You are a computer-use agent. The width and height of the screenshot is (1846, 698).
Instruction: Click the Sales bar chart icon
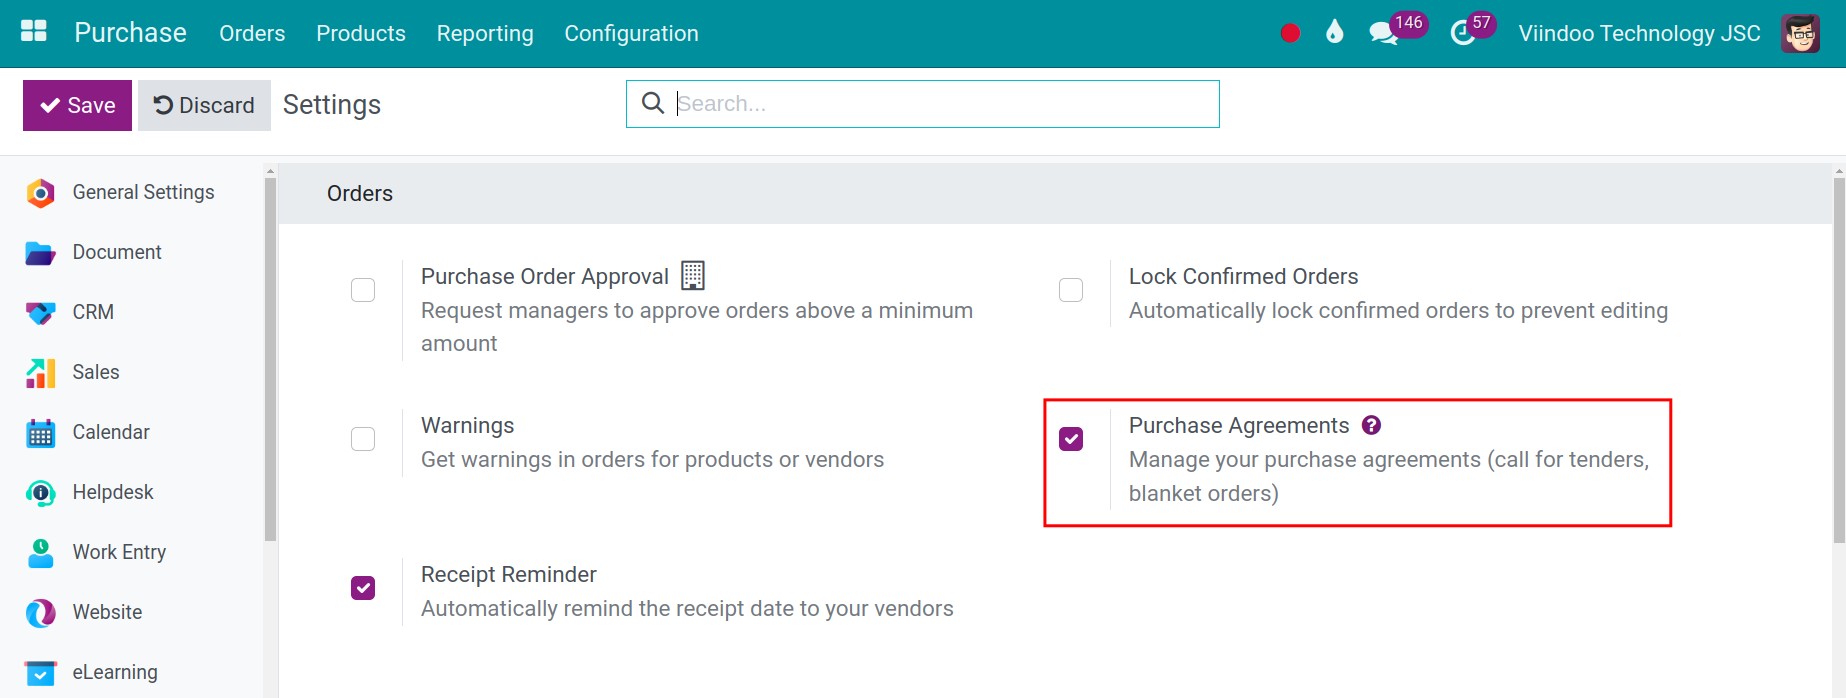[x=40, y=373]
